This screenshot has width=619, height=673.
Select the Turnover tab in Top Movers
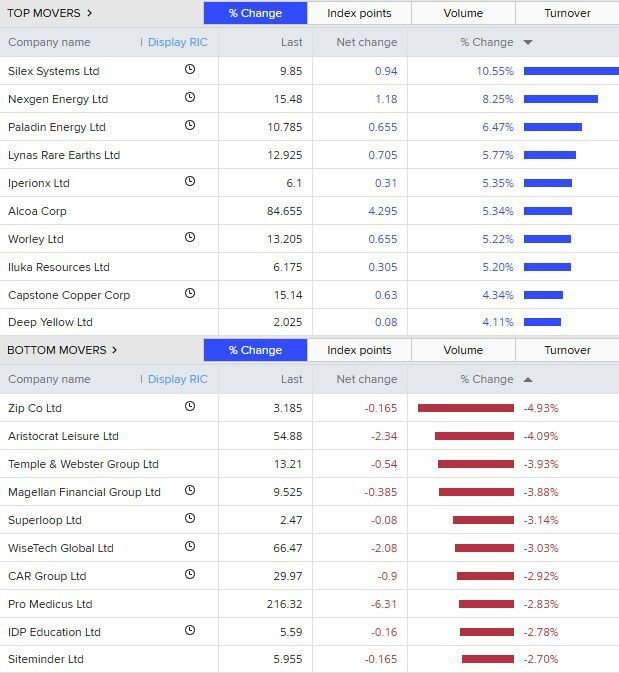click(x=567, y=13)
